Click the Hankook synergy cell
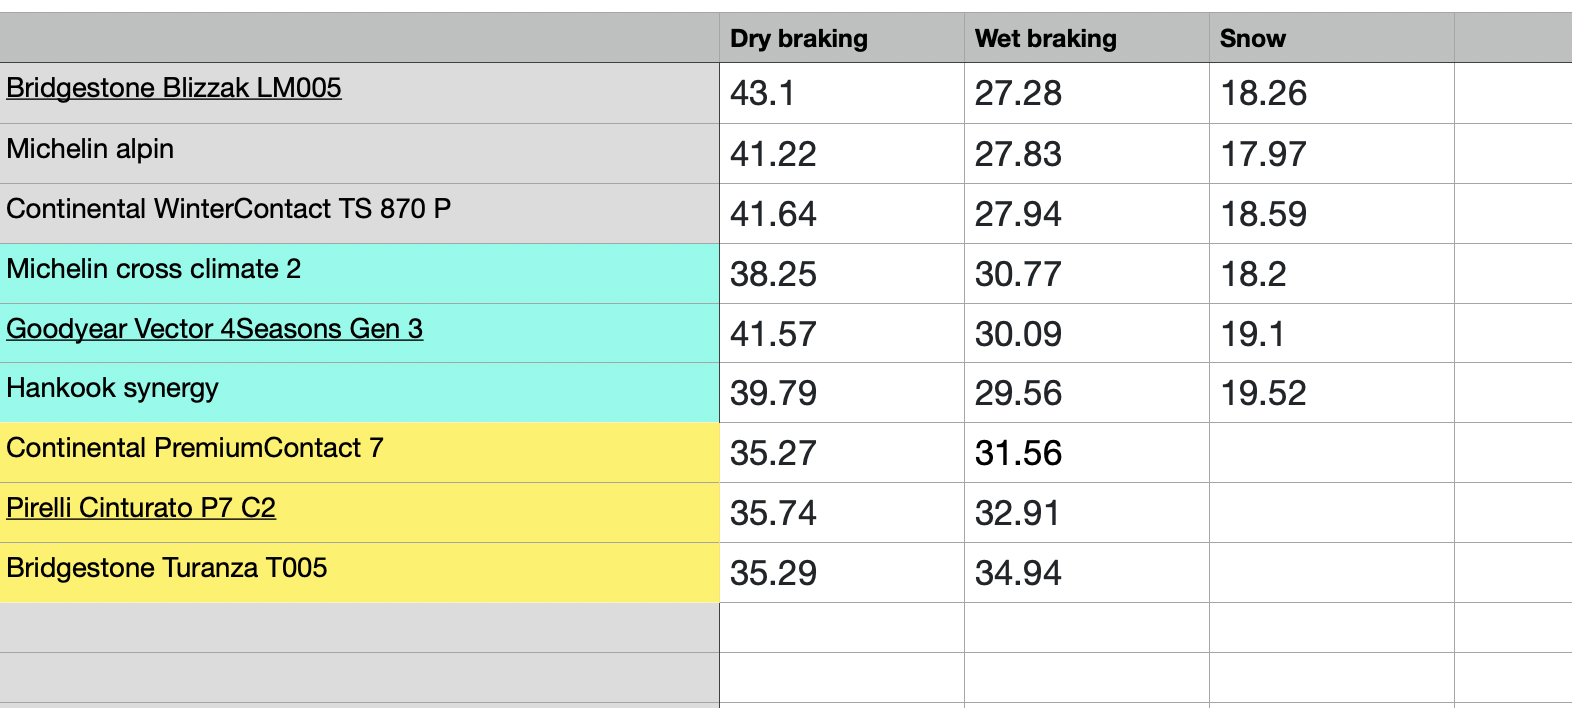 [x=112, y=388]
